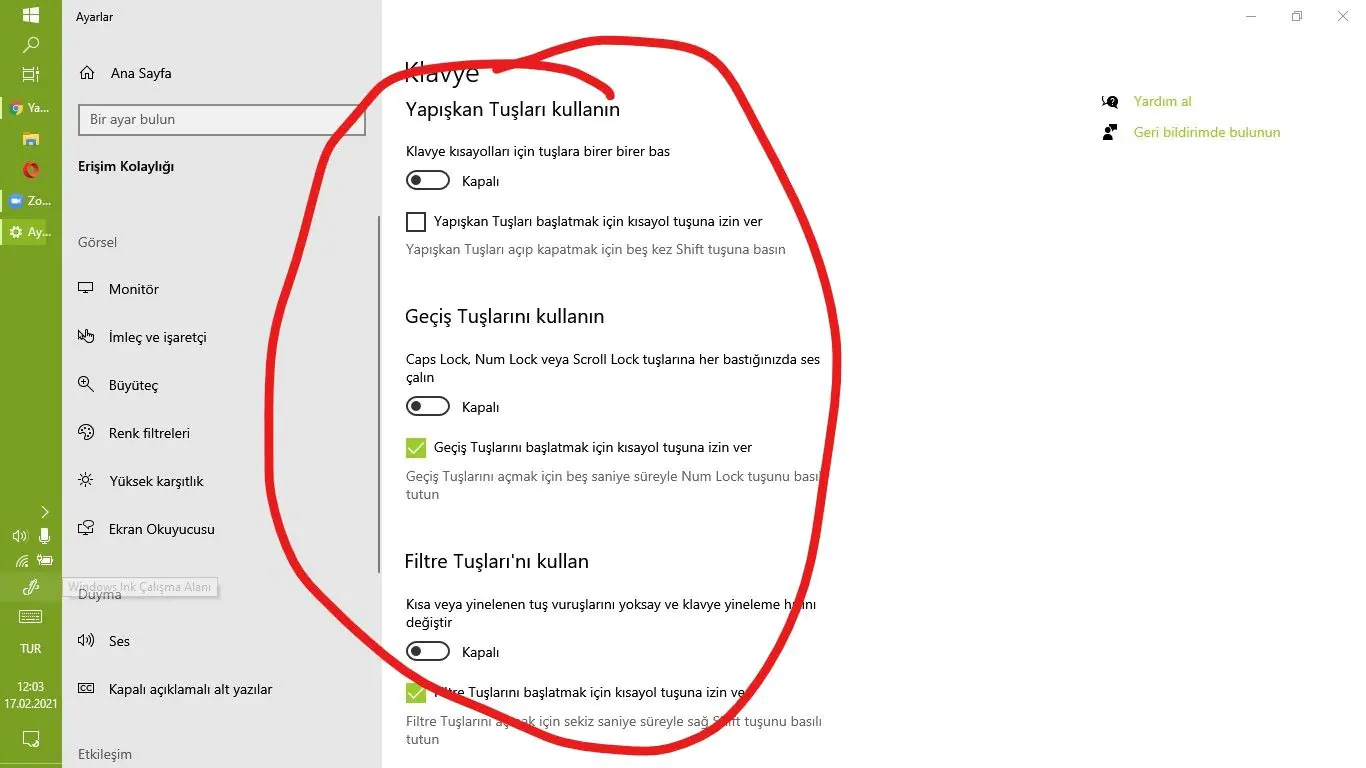Uncheck the Geçiş Tuşlarını shortcut checkbox

(416, 448)
